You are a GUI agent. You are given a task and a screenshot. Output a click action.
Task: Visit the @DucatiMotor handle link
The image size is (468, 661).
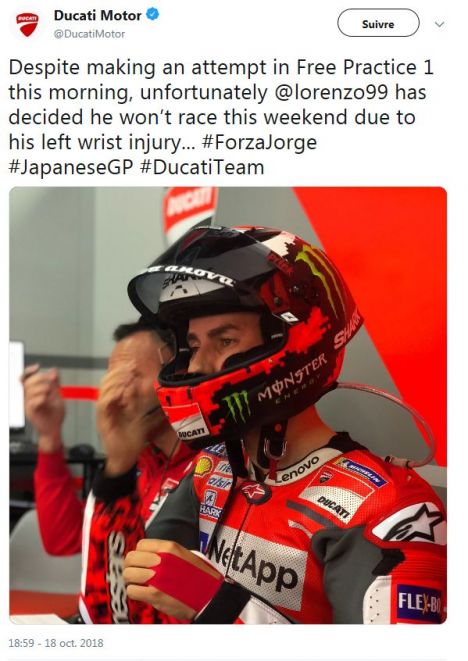[x=89, y=34]
